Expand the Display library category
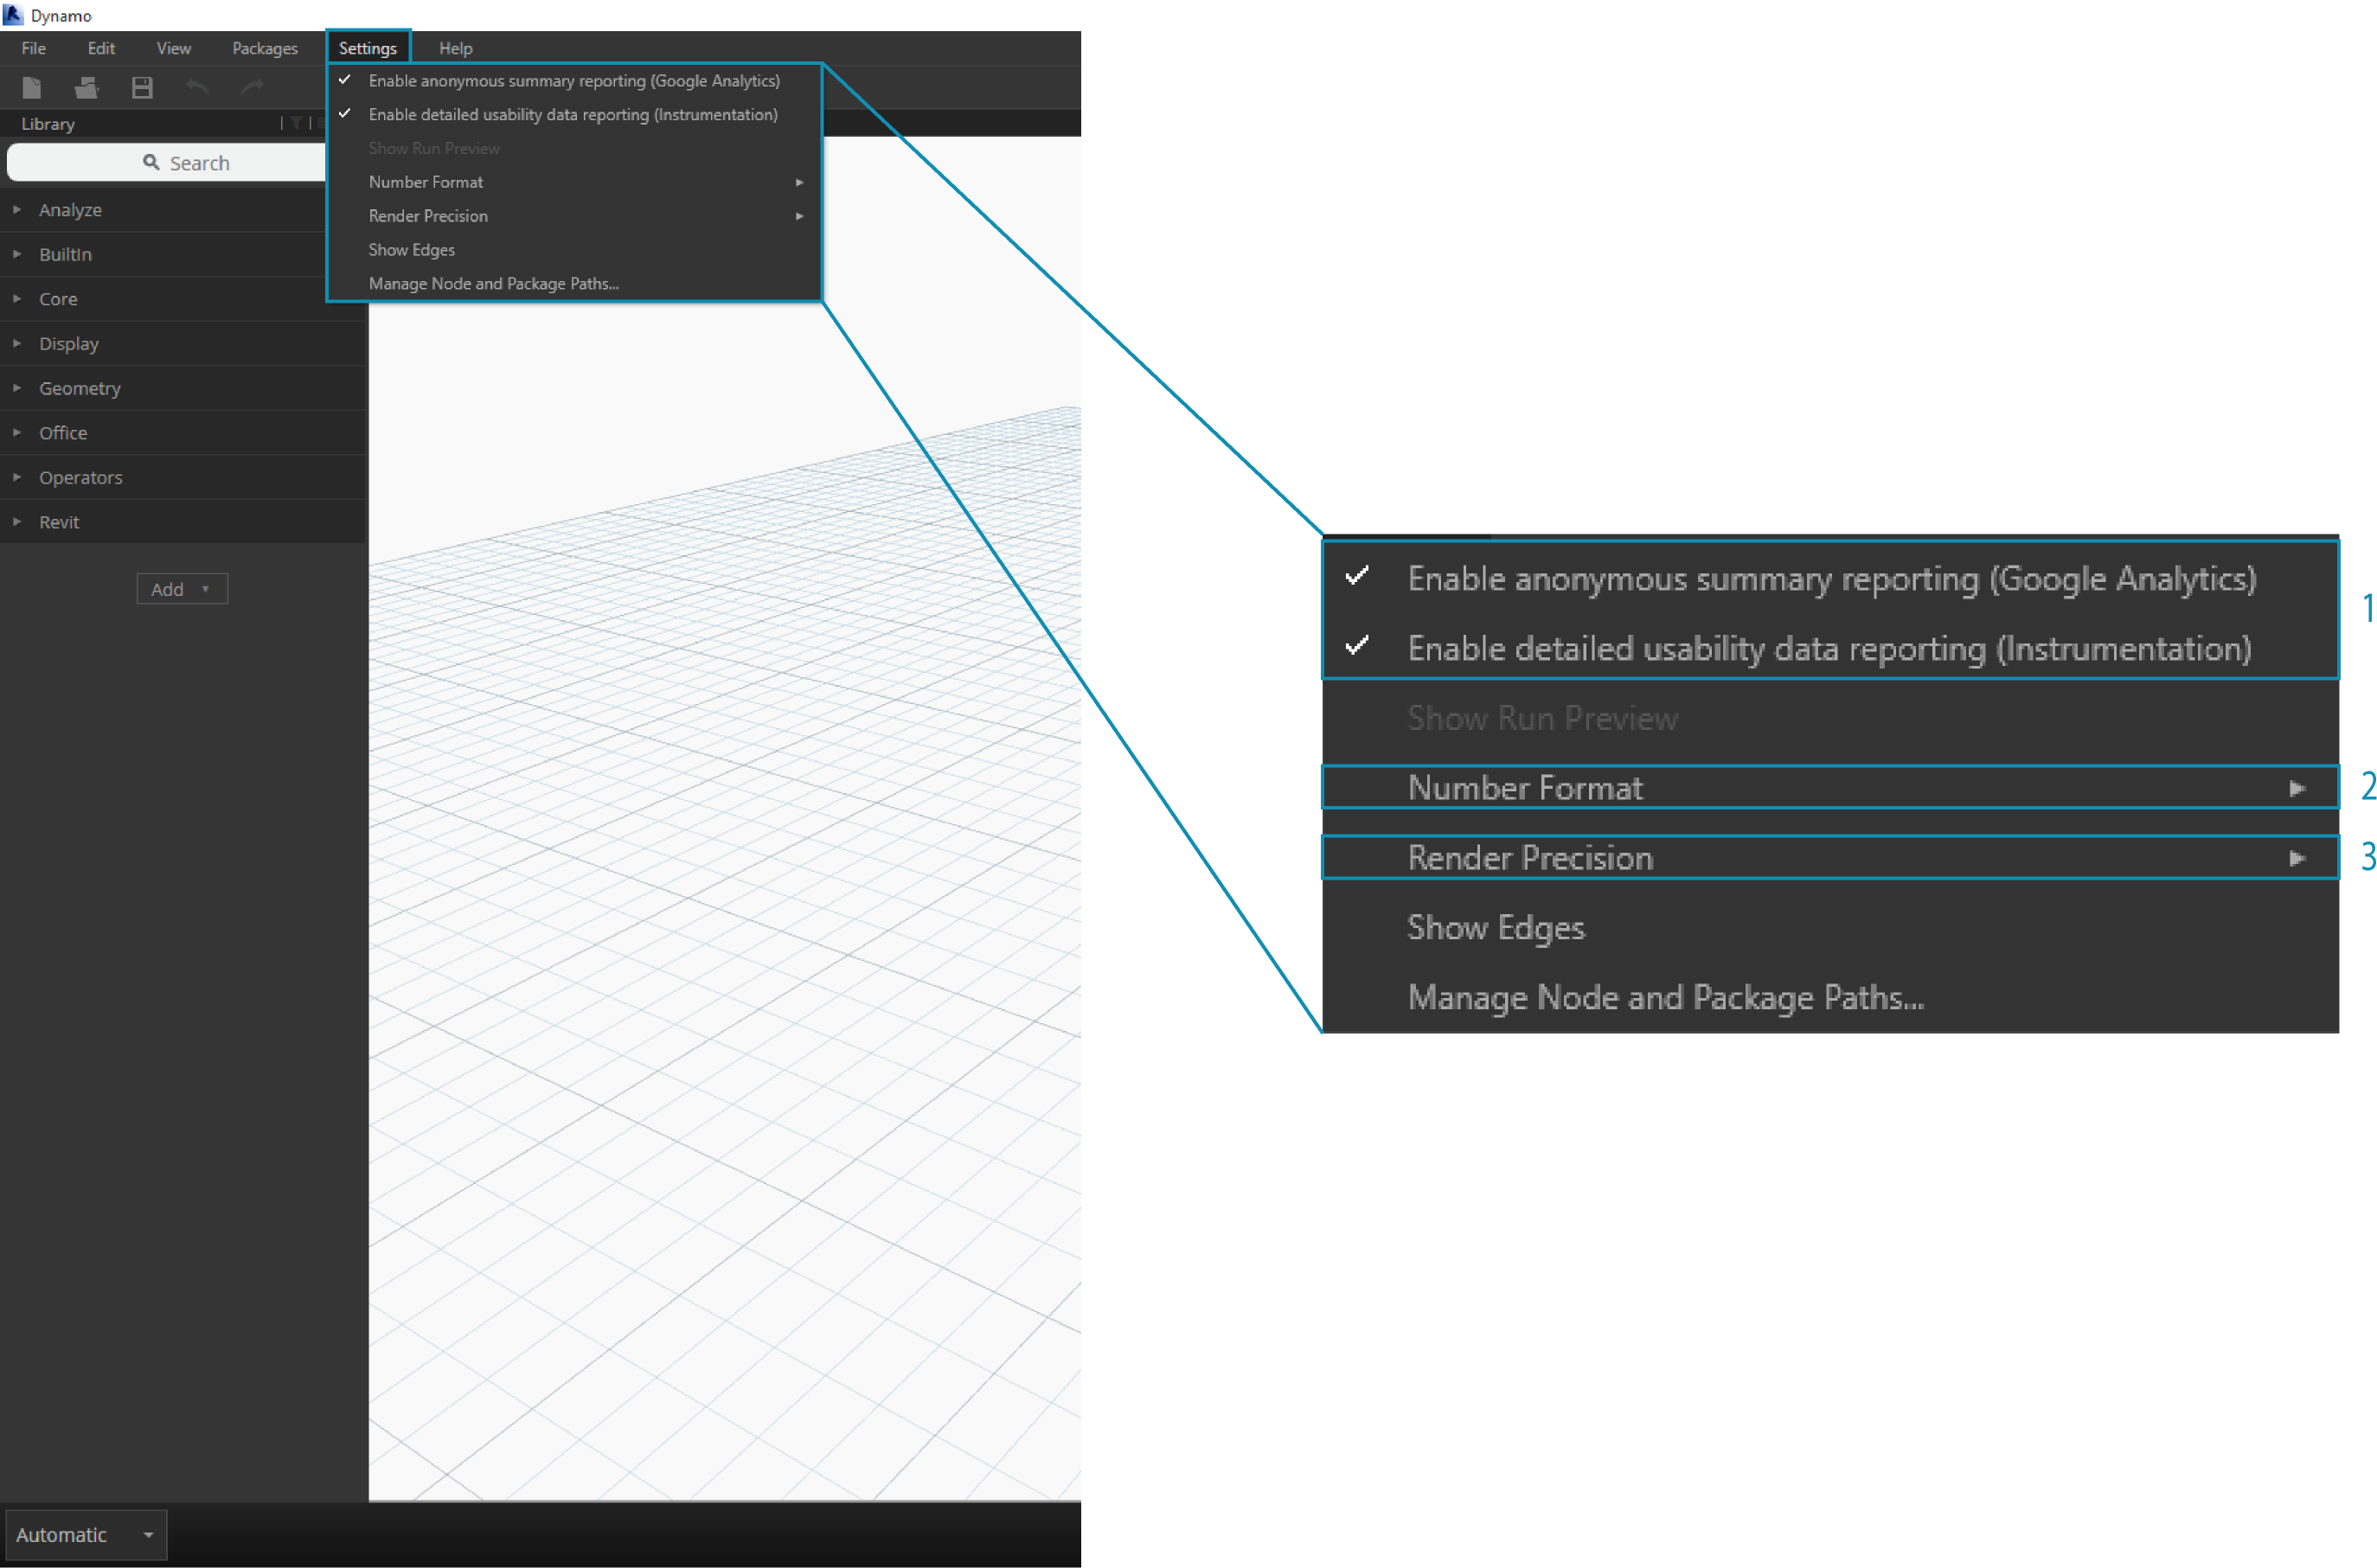Screen dimensions: 2377x1568 click(184, 344)
